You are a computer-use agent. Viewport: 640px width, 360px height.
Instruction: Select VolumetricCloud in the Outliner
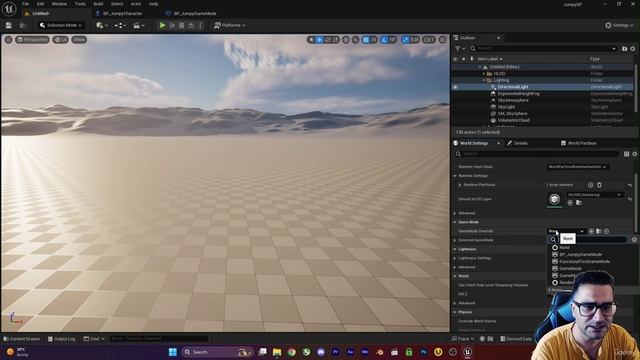click(513, 120)
